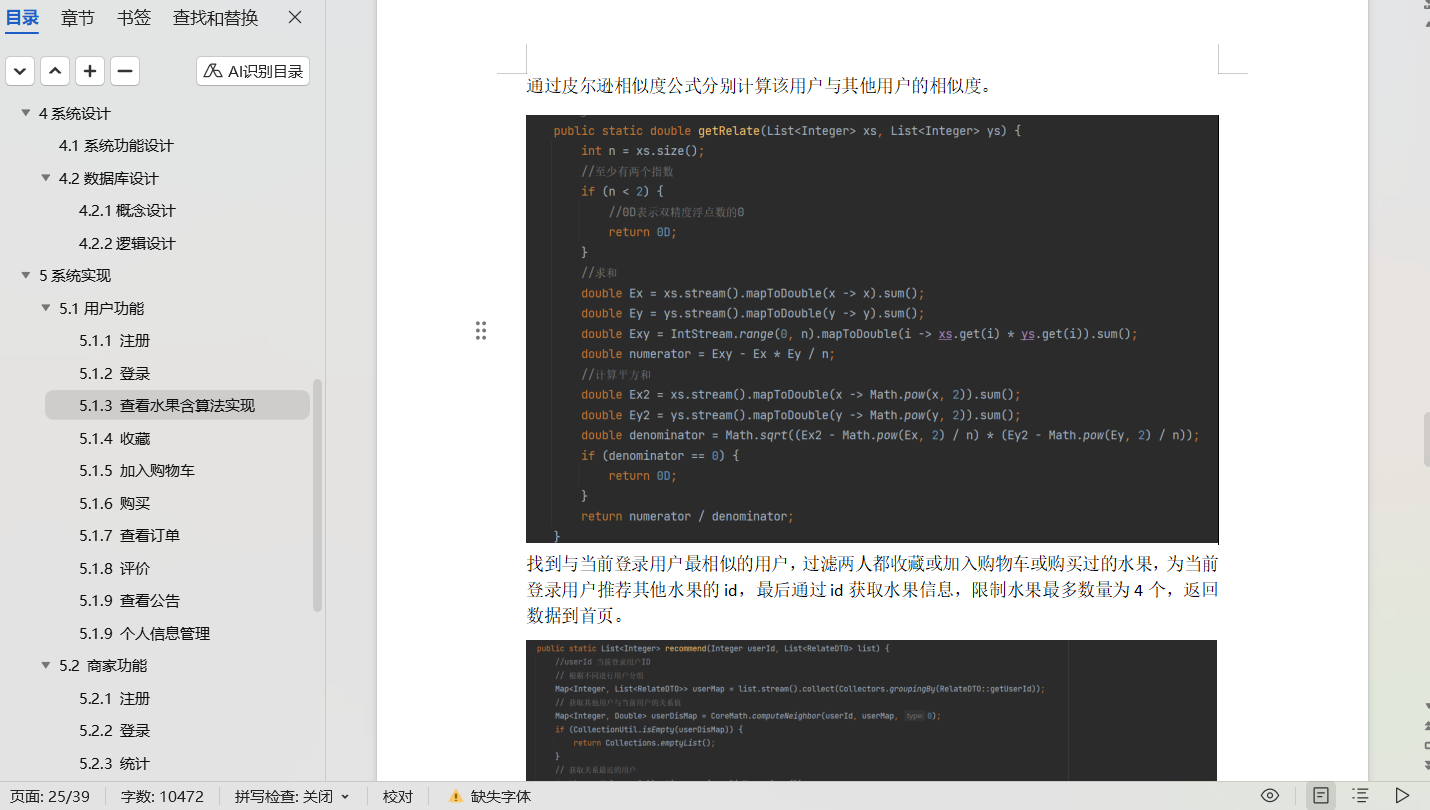Viewport: 1430px width, 810px height.
Task: Toggle eye protection mode icon
Action: [1270, 796]
